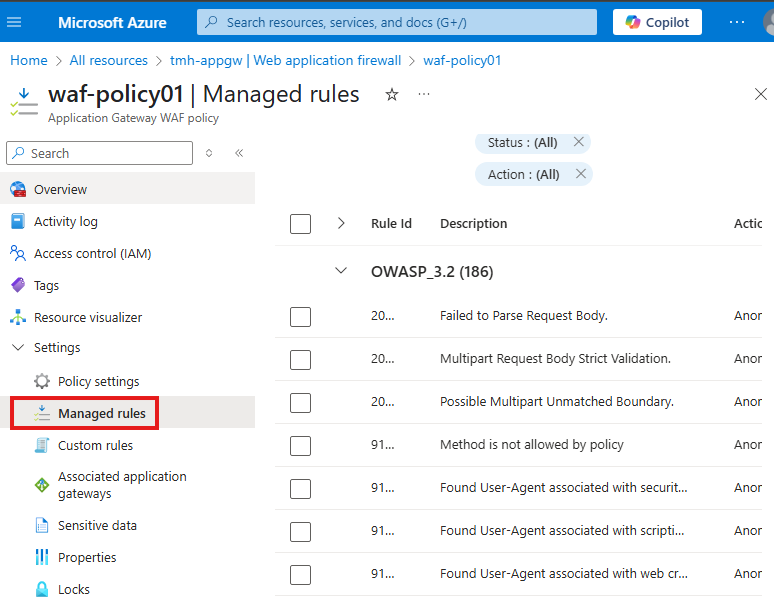Open tmh-appgw Web application firewall breadcrumb
The image size is (774, 603).
click(285, 60)
